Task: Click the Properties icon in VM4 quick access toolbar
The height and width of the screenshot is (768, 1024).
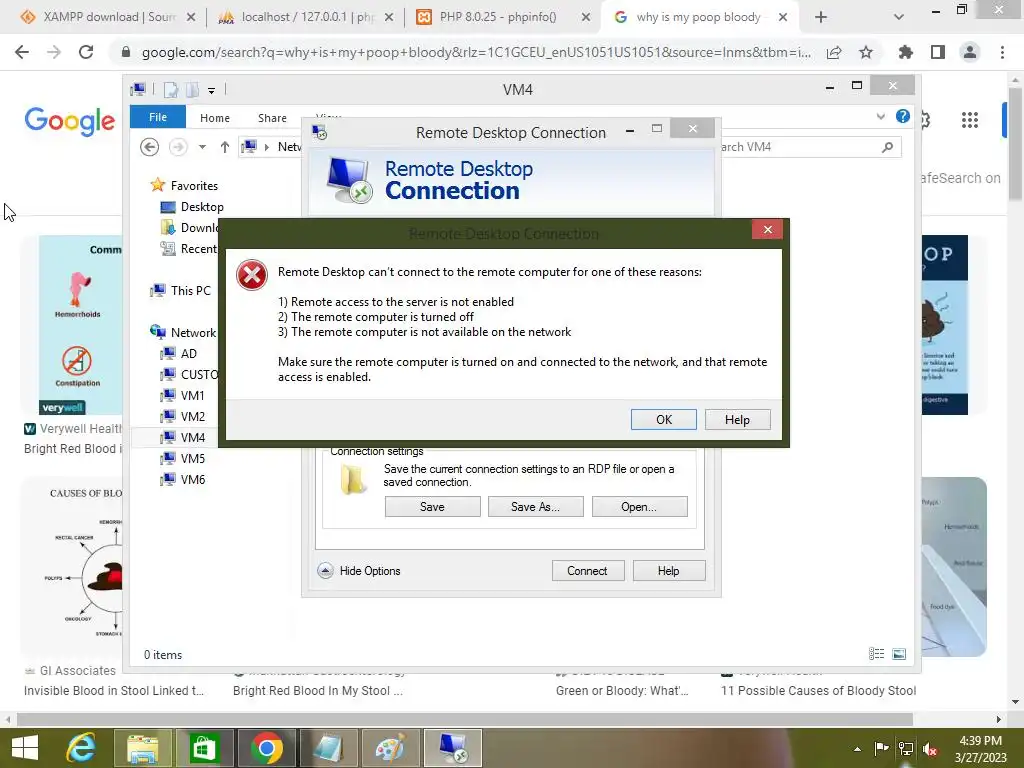Action: pos(170,90)
